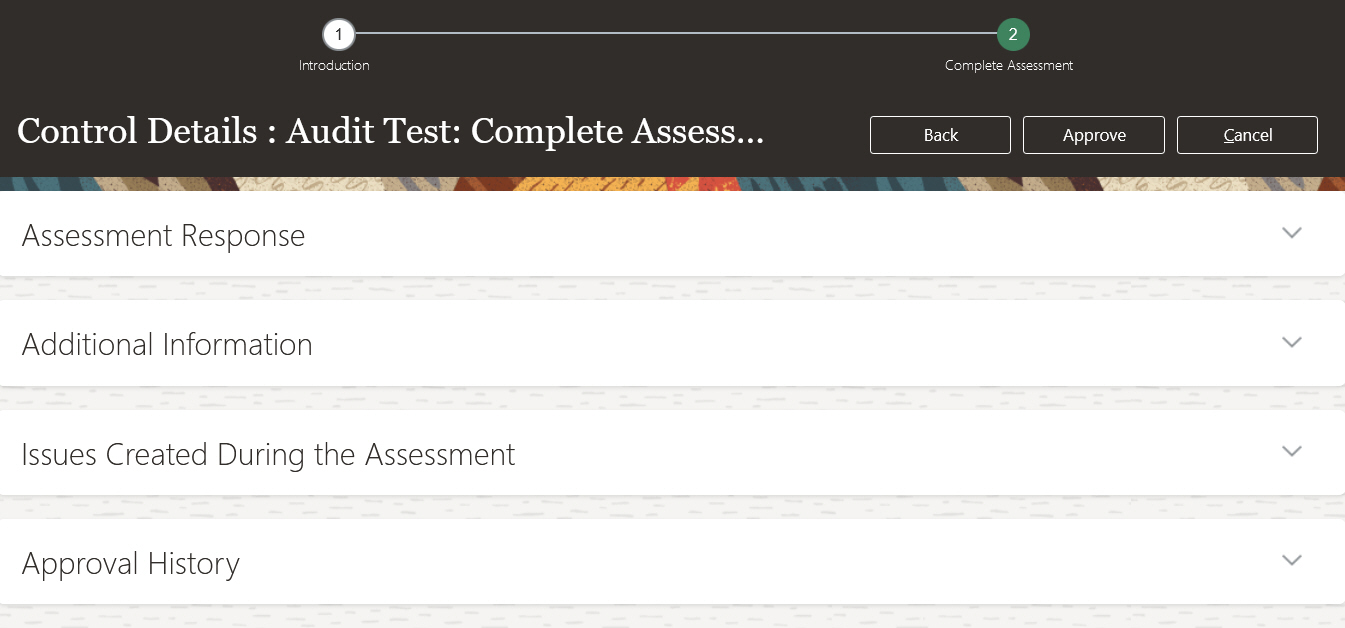Cancel the control assessment
The image size is (1345, 628).
(x=1247, y=135)
